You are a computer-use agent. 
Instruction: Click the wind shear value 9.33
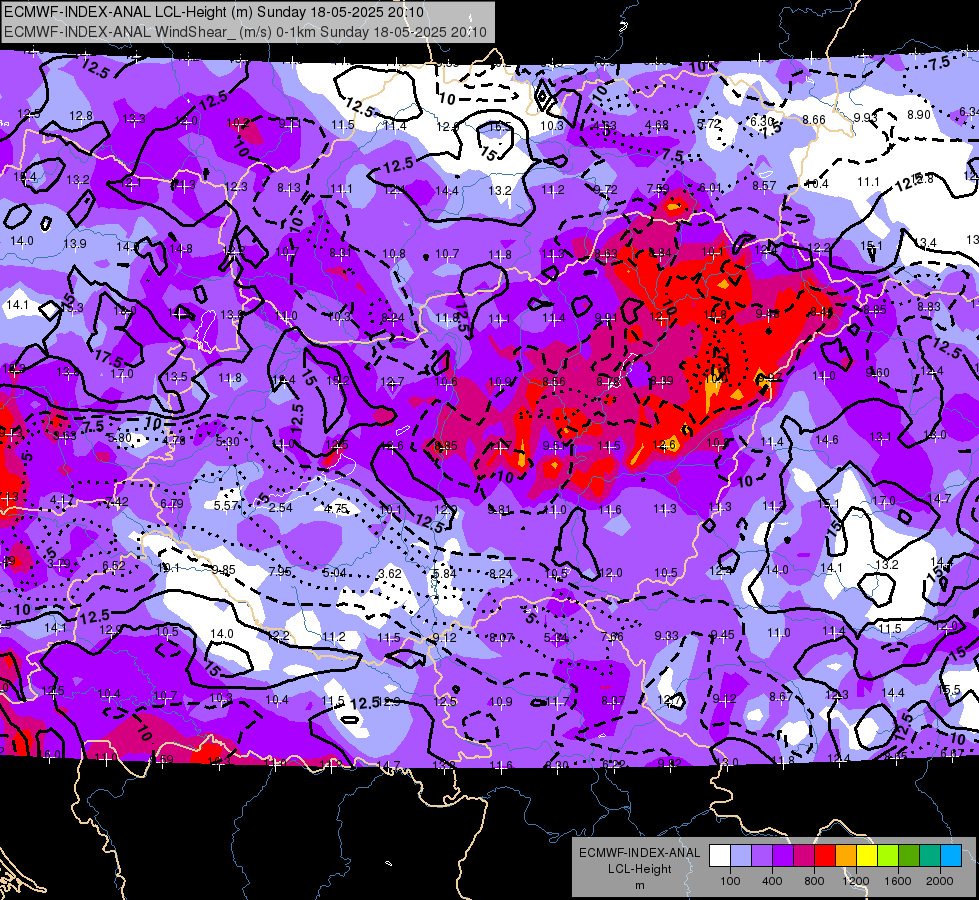[x=667, y=635]
